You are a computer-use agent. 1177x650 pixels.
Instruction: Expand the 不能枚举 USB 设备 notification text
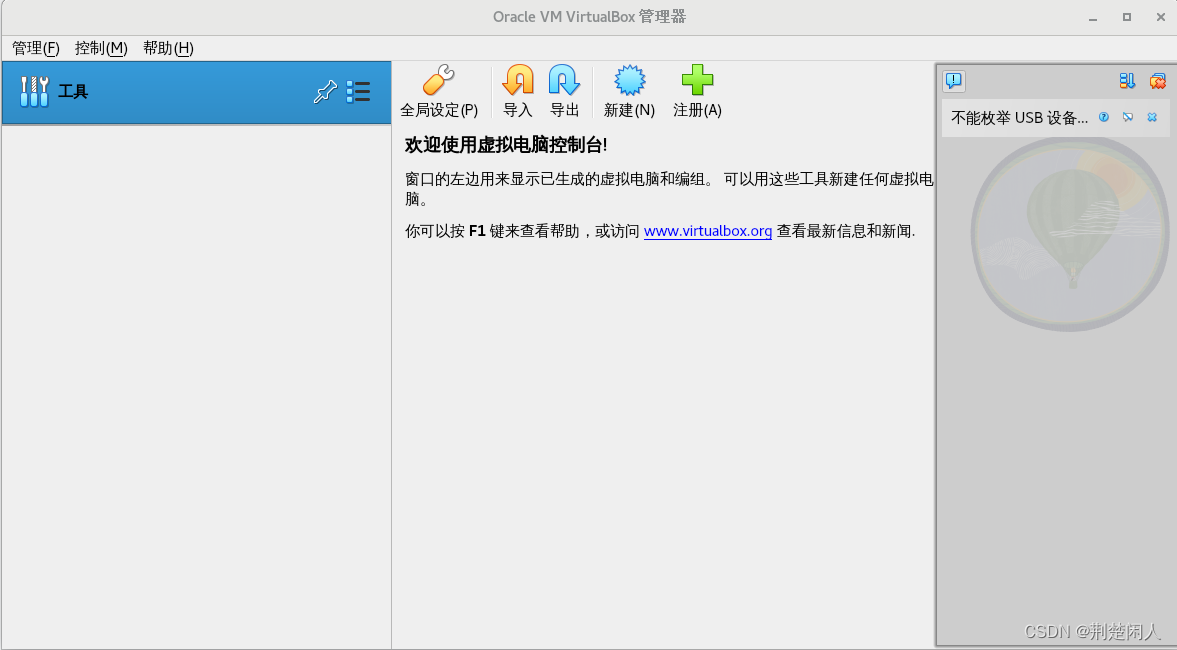pyautogui.click(x=1019, y=118)
